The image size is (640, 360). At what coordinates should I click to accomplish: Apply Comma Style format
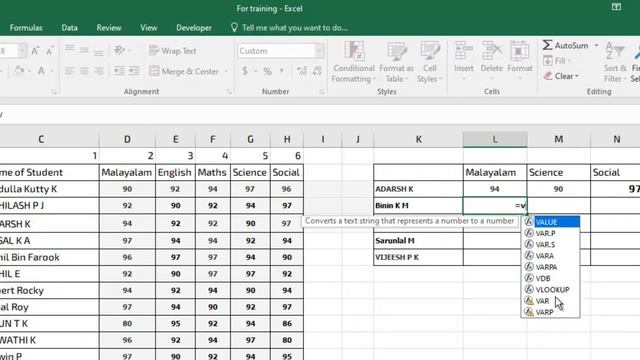click(x=282, y=71)
